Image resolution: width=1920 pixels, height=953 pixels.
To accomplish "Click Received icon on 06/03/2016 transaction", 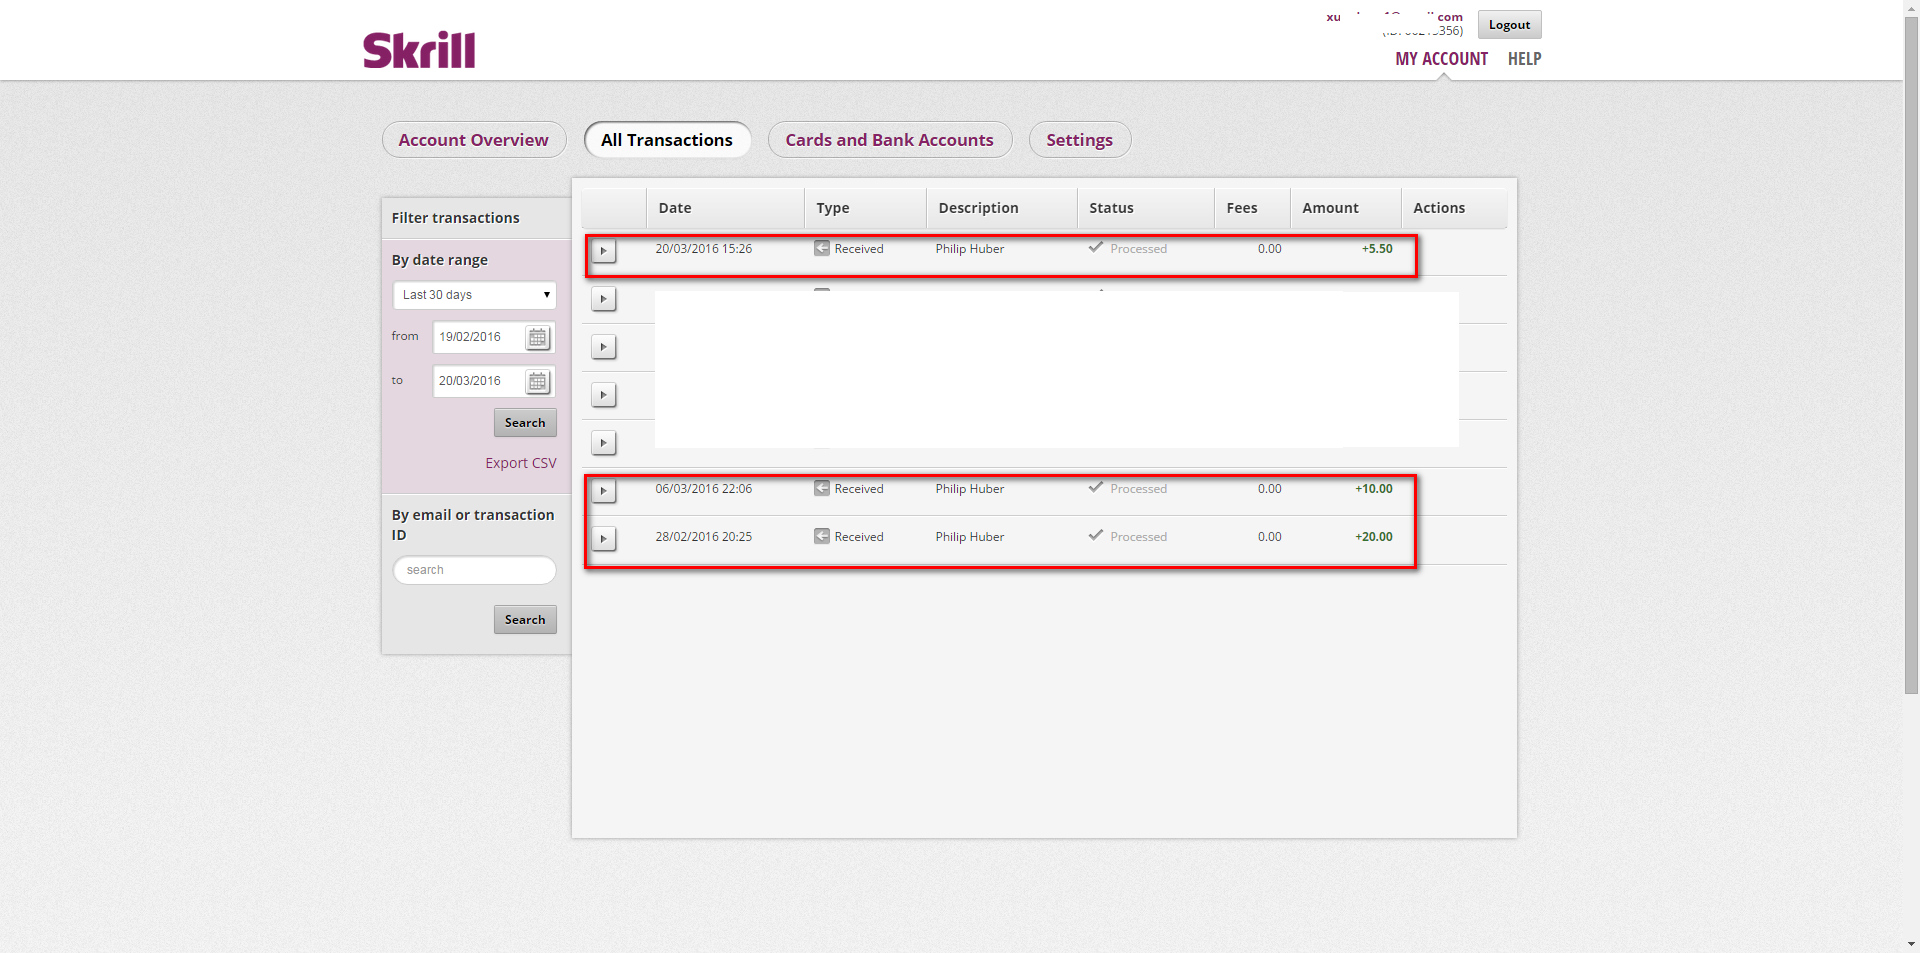I will point(822,488).
